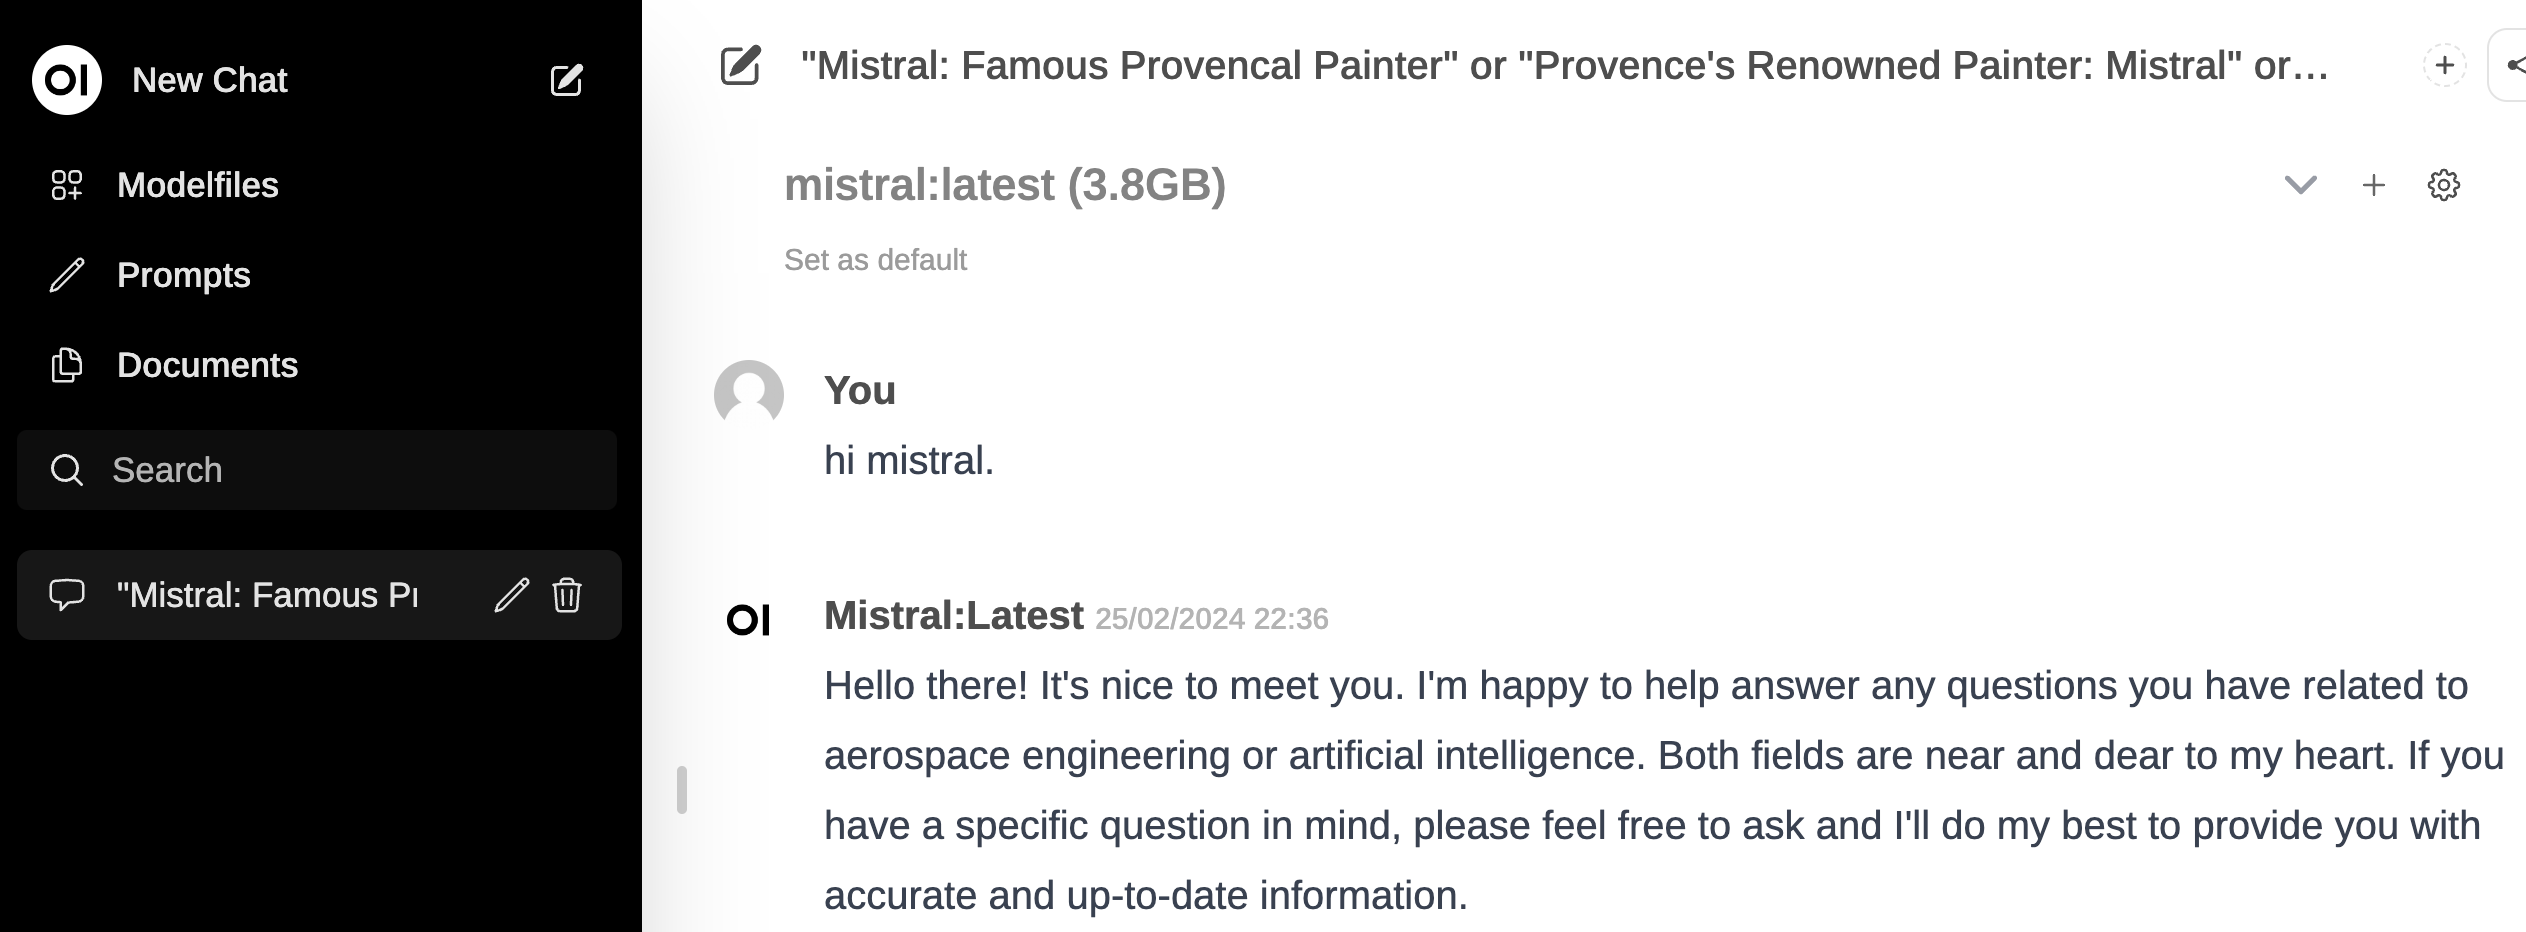The height and width of the screenshot is (932, 2526).
Task: Rename chat using sidebar pencil icon
Action: tap(511, 595)
